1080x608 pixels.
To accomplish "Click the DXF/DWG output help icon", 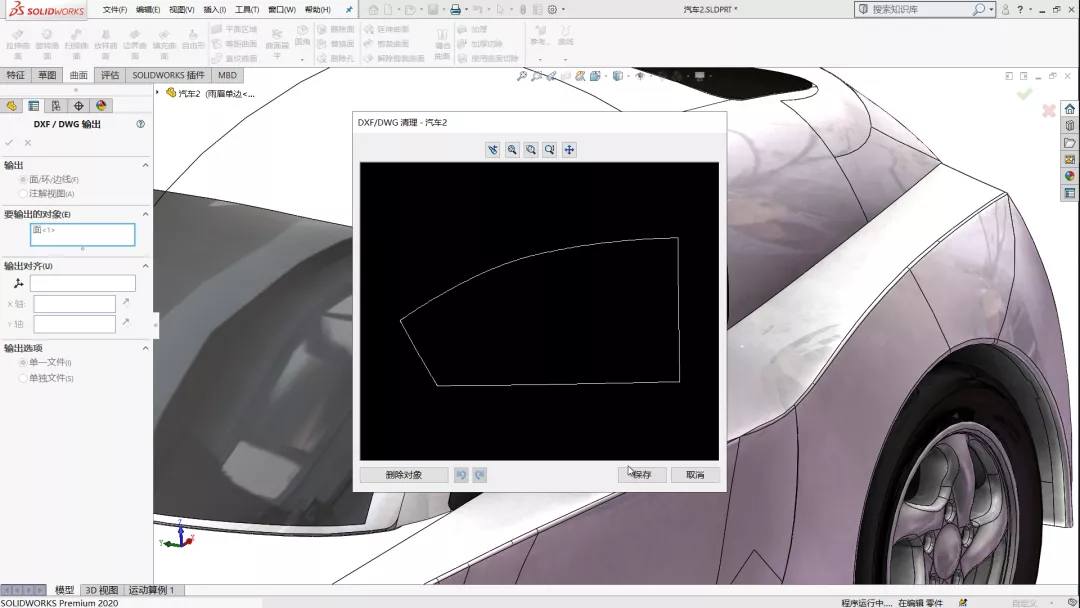I will pos(140,124).
